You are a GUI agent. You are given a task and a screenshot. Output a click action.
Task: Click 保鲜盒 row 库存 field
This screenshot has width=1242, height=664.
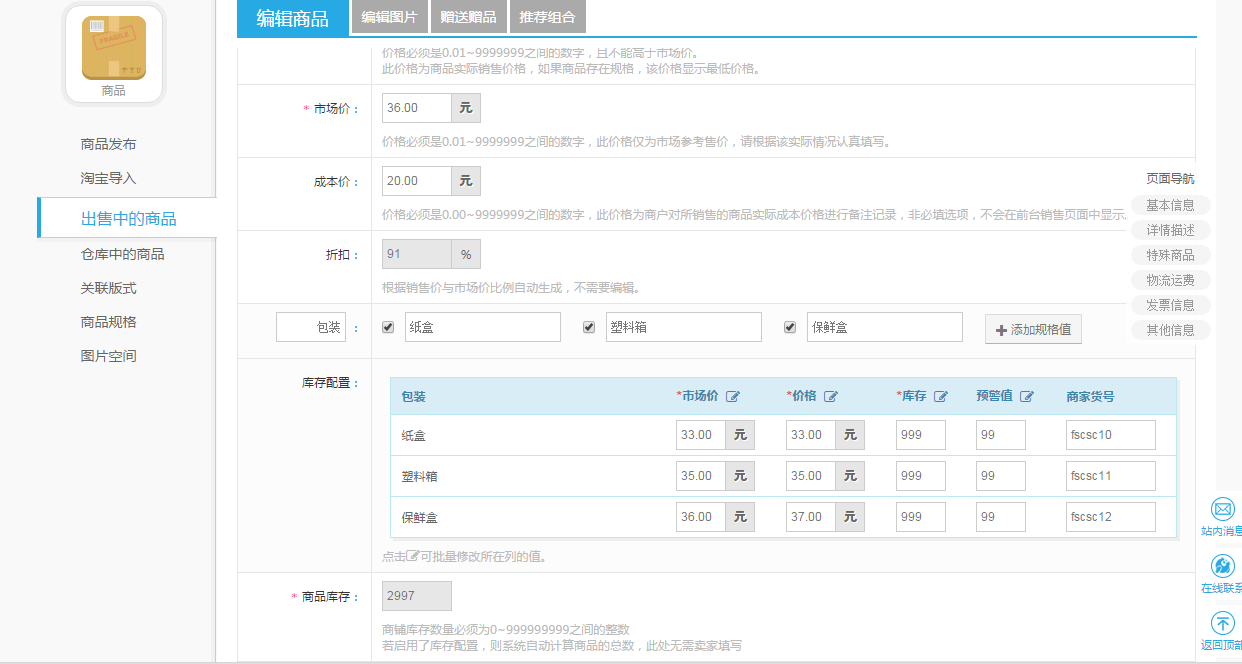point(921,517)
